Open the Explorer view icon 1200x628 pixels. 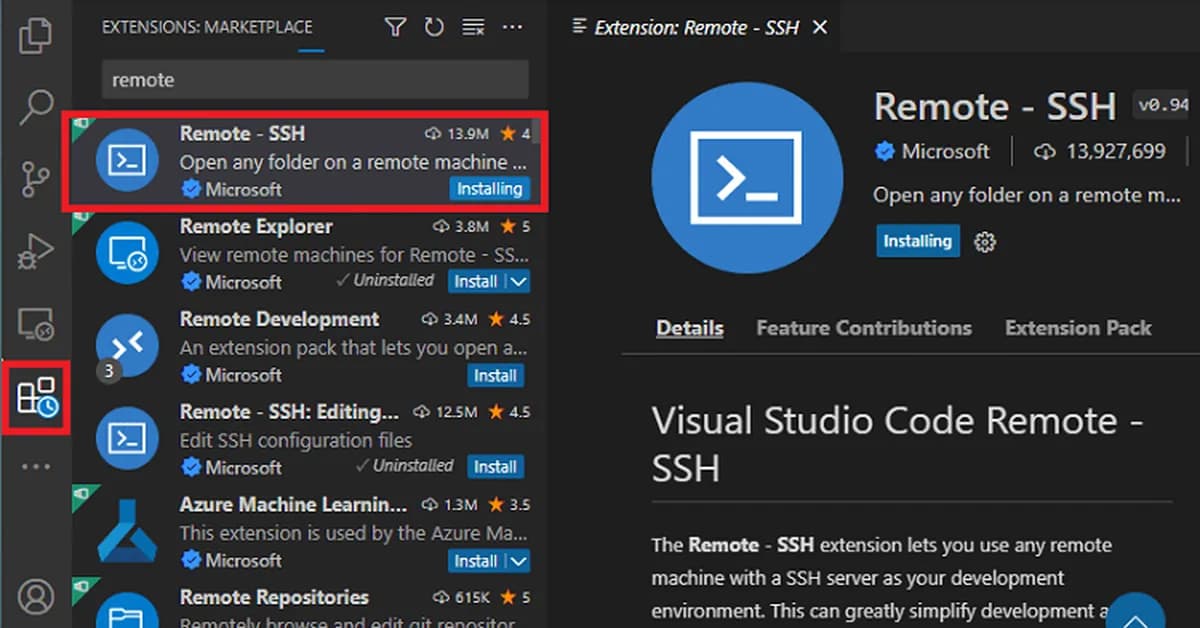click(x=36, y=35)
